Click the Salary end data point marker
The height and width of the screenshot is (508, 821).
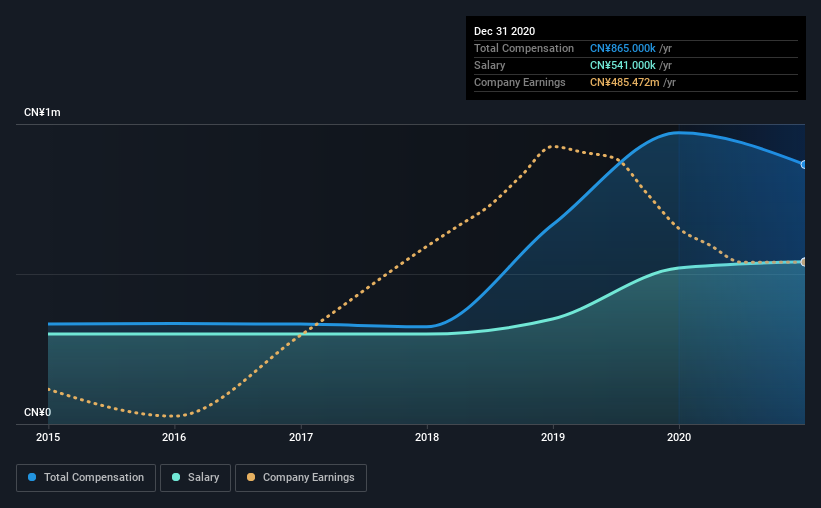click(x=804, y=262)
